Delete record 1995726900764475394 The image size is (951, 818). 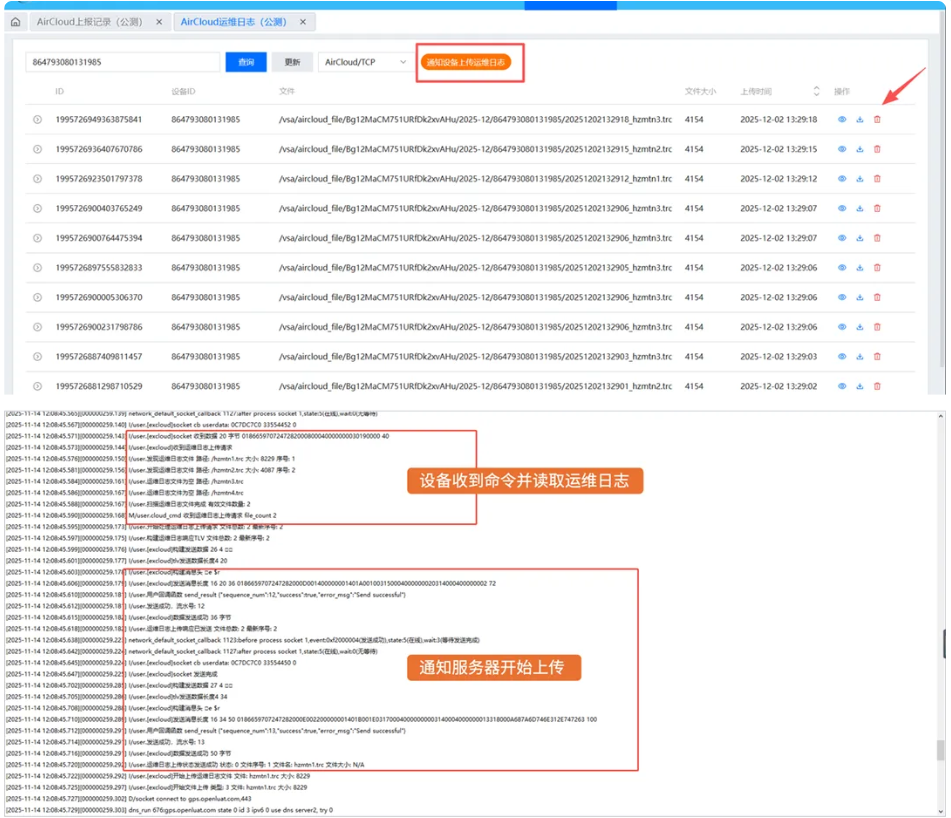[x=877, y=238]
